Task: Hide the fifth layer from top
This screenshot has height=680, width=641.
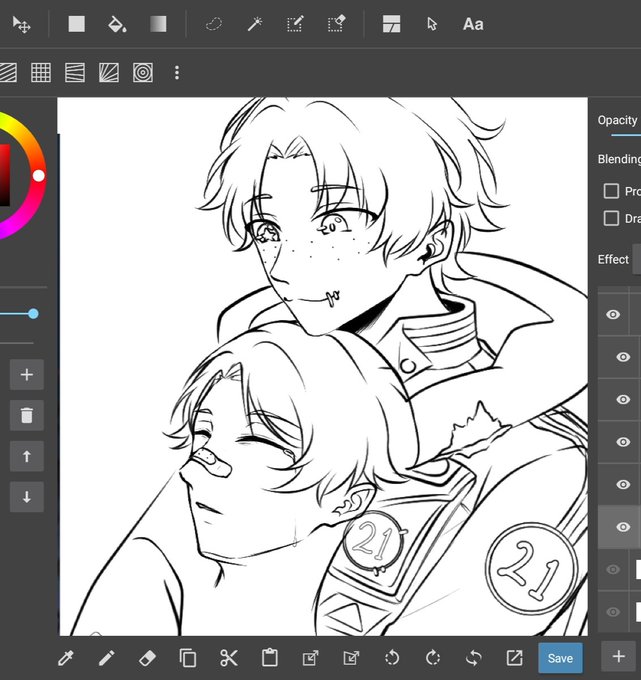Action: [623, 484]
